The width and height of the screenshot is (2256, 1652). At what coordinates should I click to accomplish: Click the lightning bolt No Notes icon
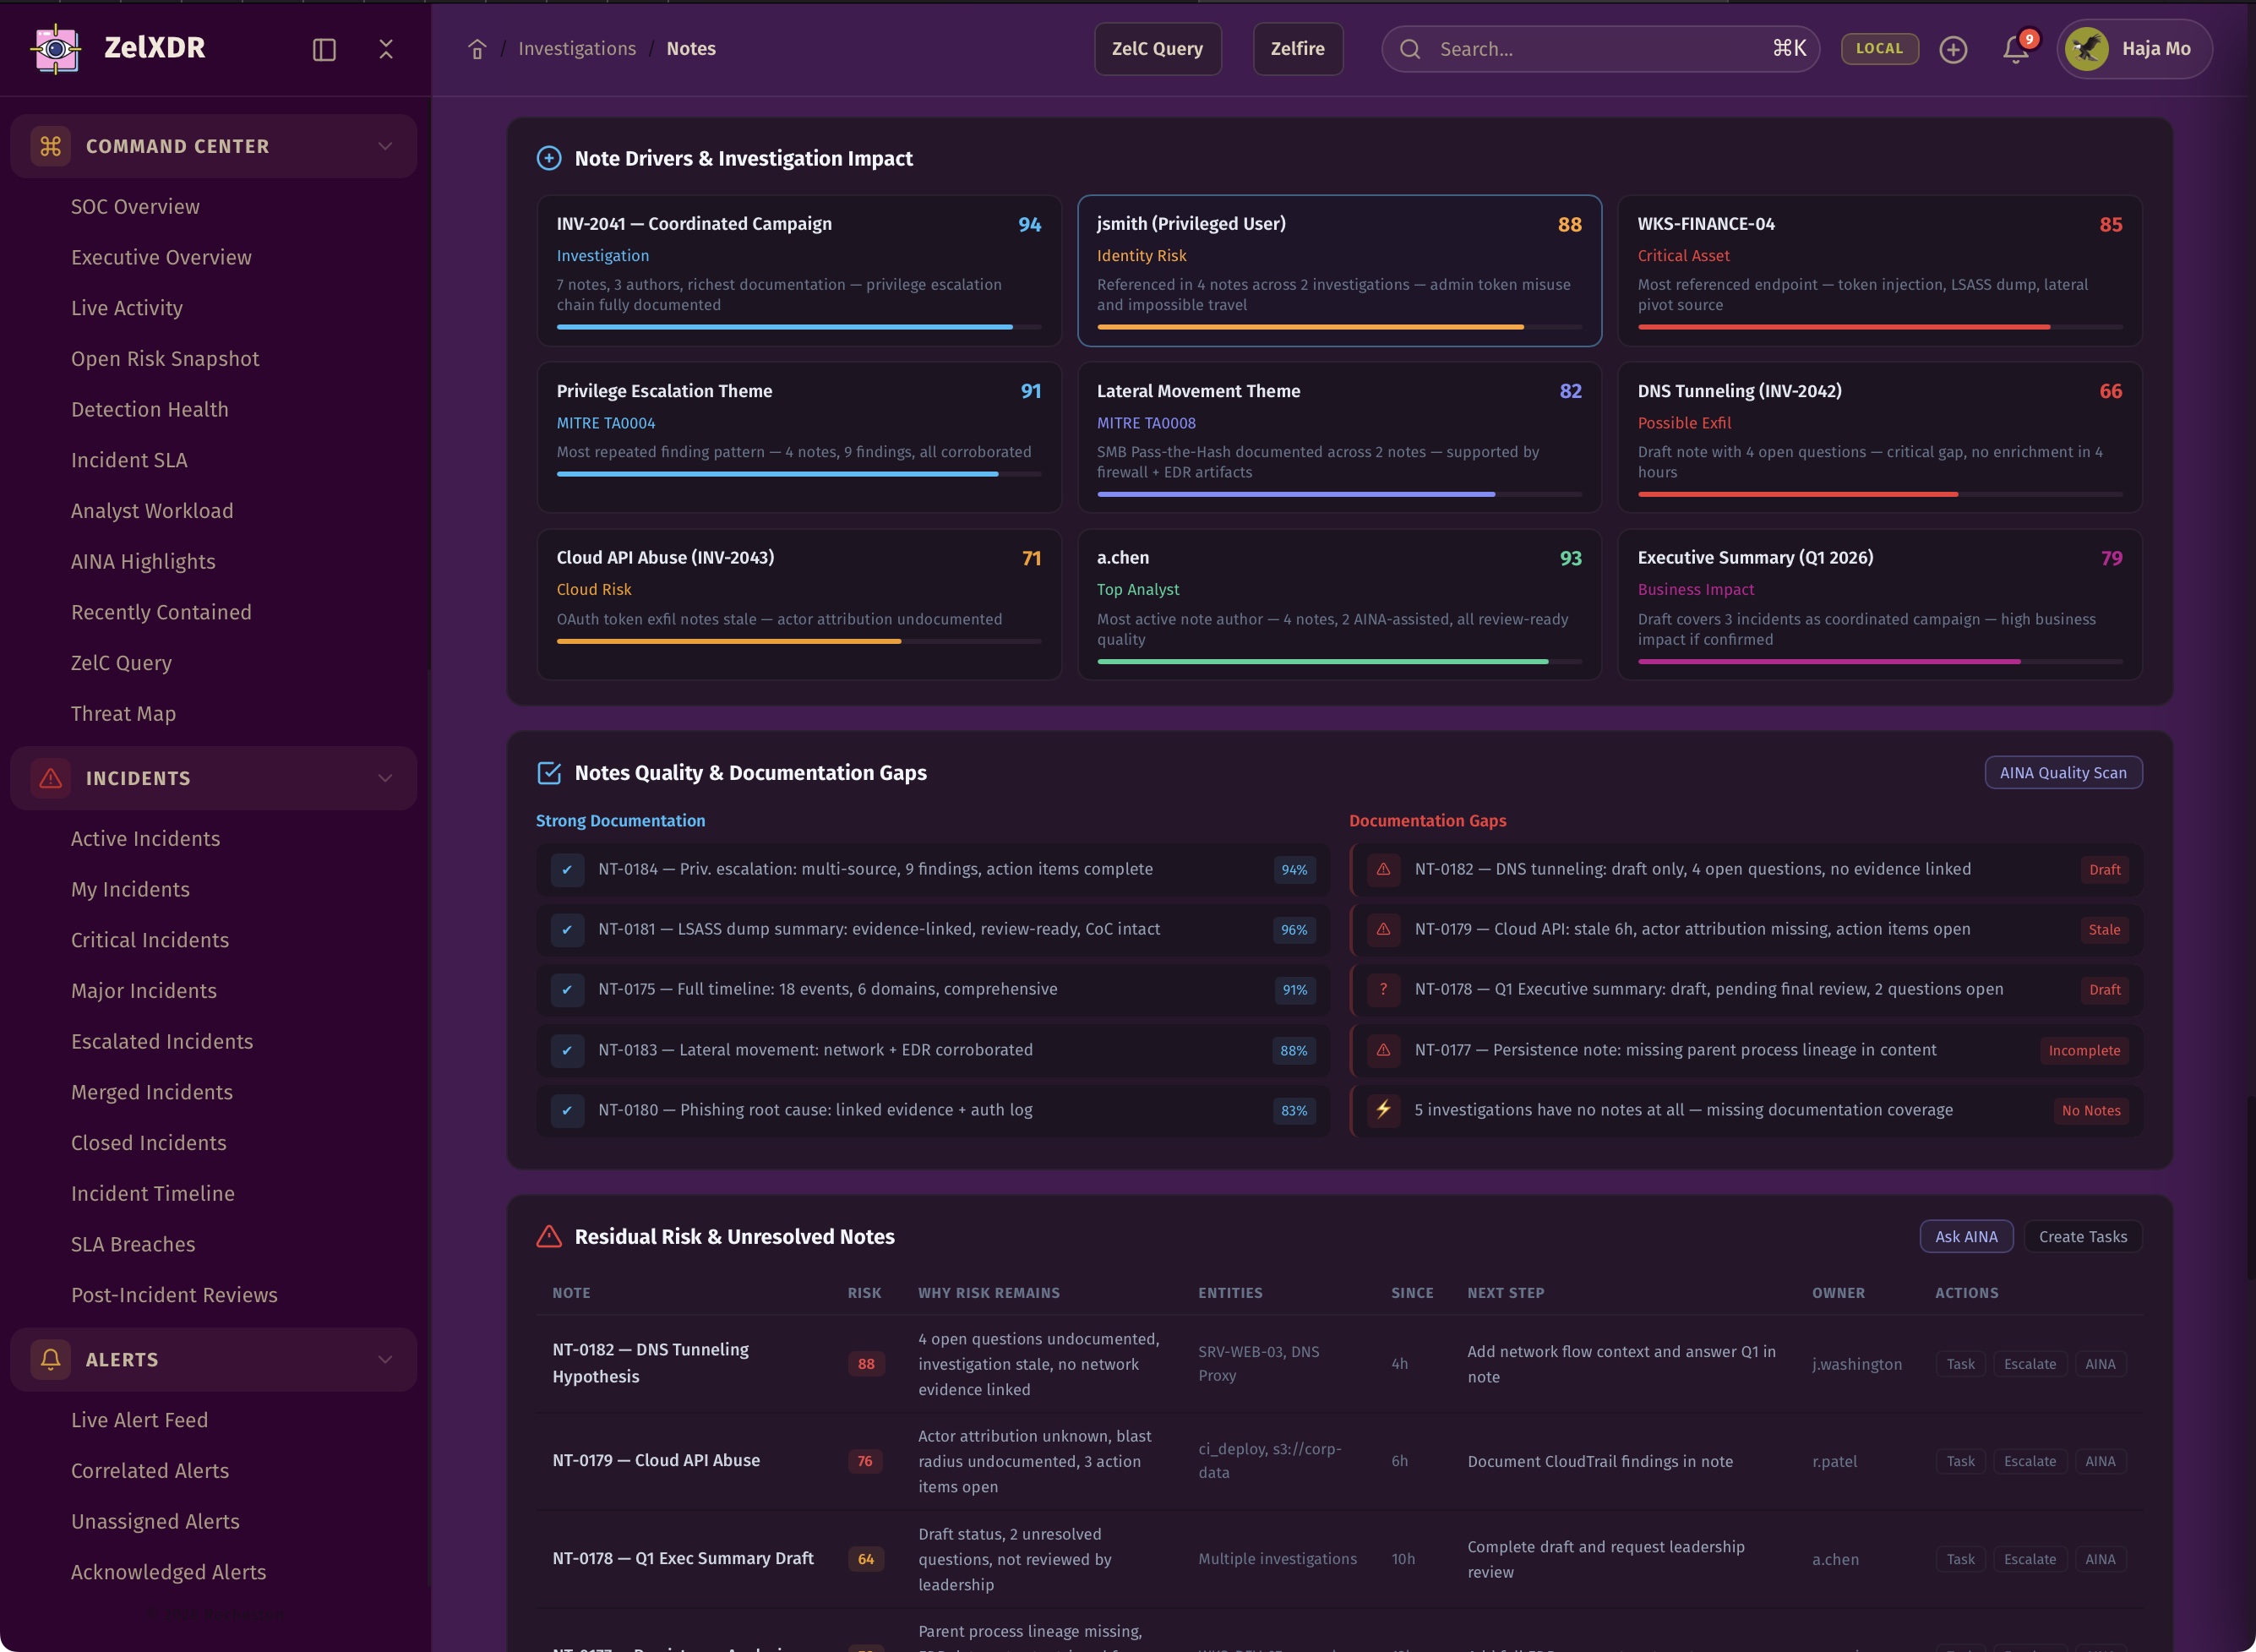[x=1383, y=1109]
